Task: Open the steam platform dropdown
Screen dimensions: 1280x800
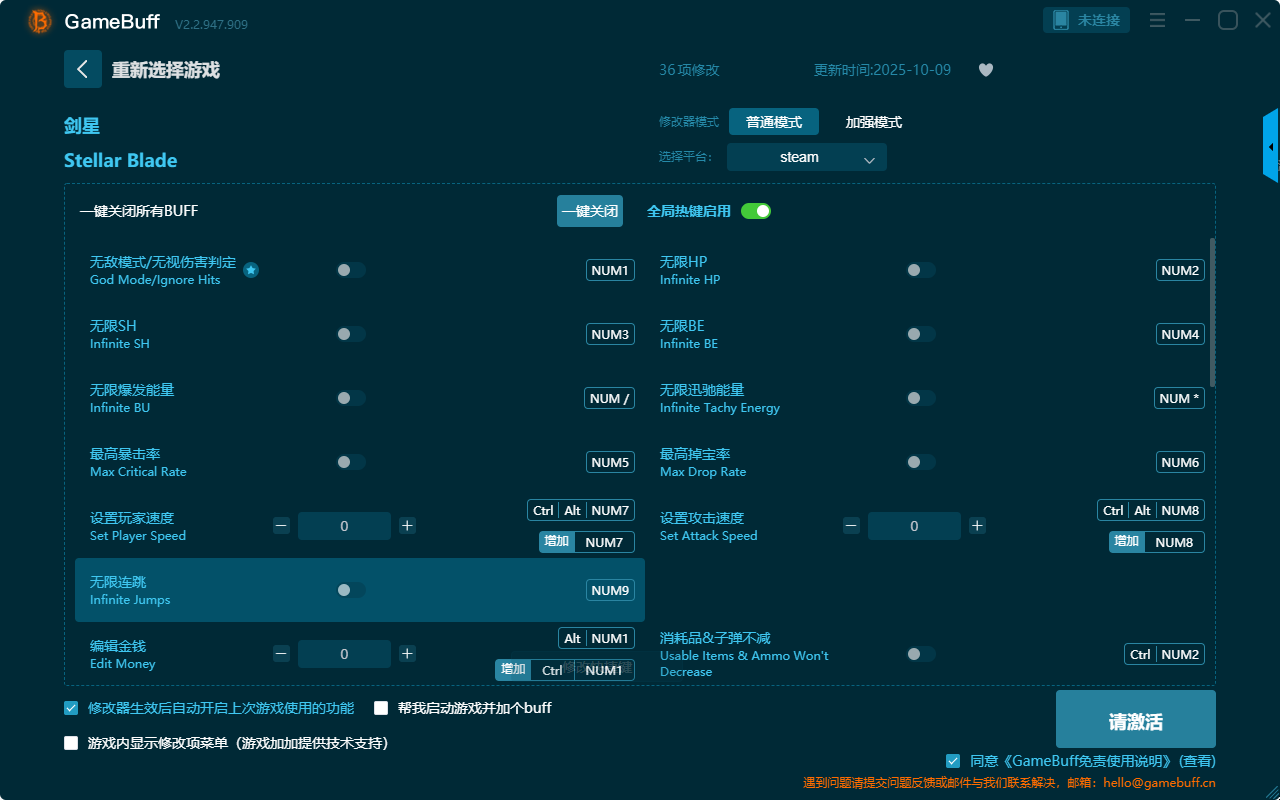Action: click(806, 157)
